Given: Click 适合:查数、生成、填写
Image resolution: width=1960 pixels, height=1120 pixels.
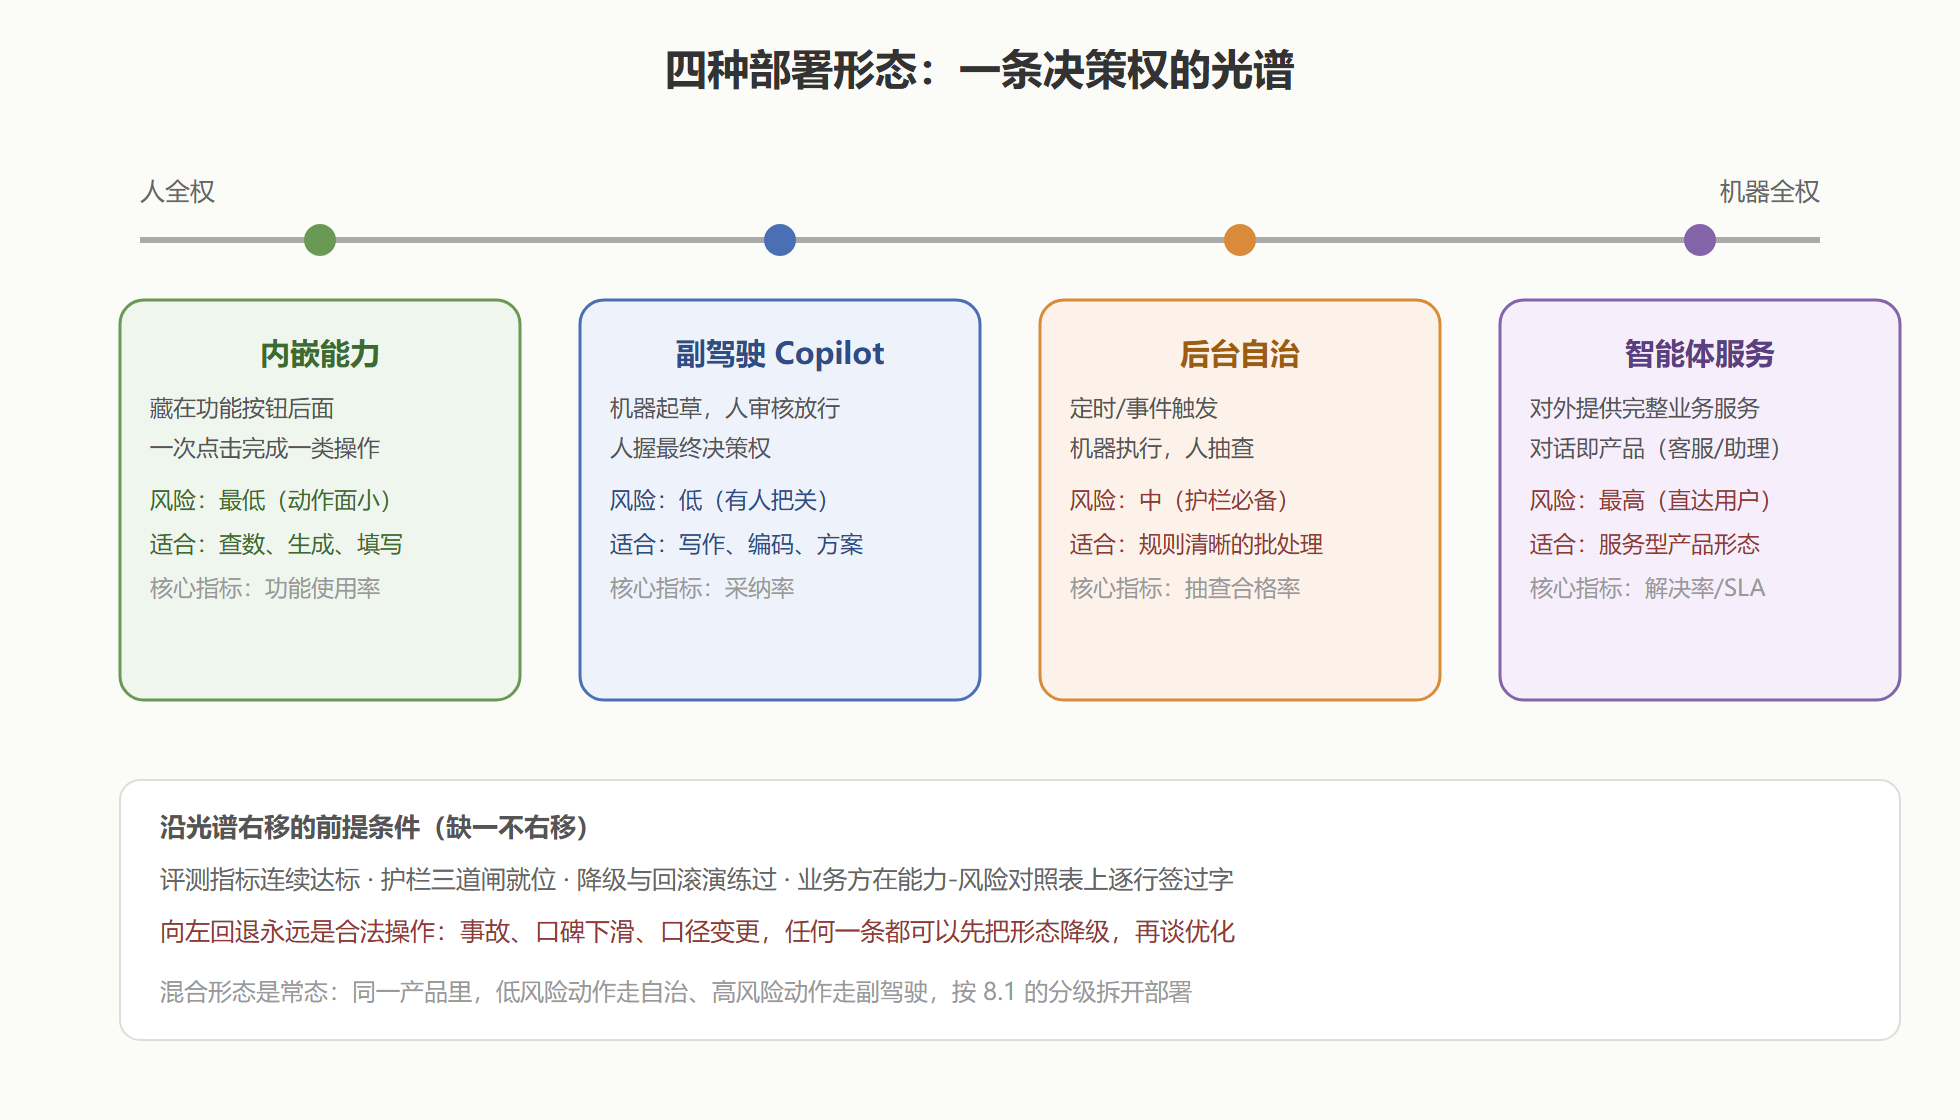Looking at the screenshot, I should (x=277, y=544).
